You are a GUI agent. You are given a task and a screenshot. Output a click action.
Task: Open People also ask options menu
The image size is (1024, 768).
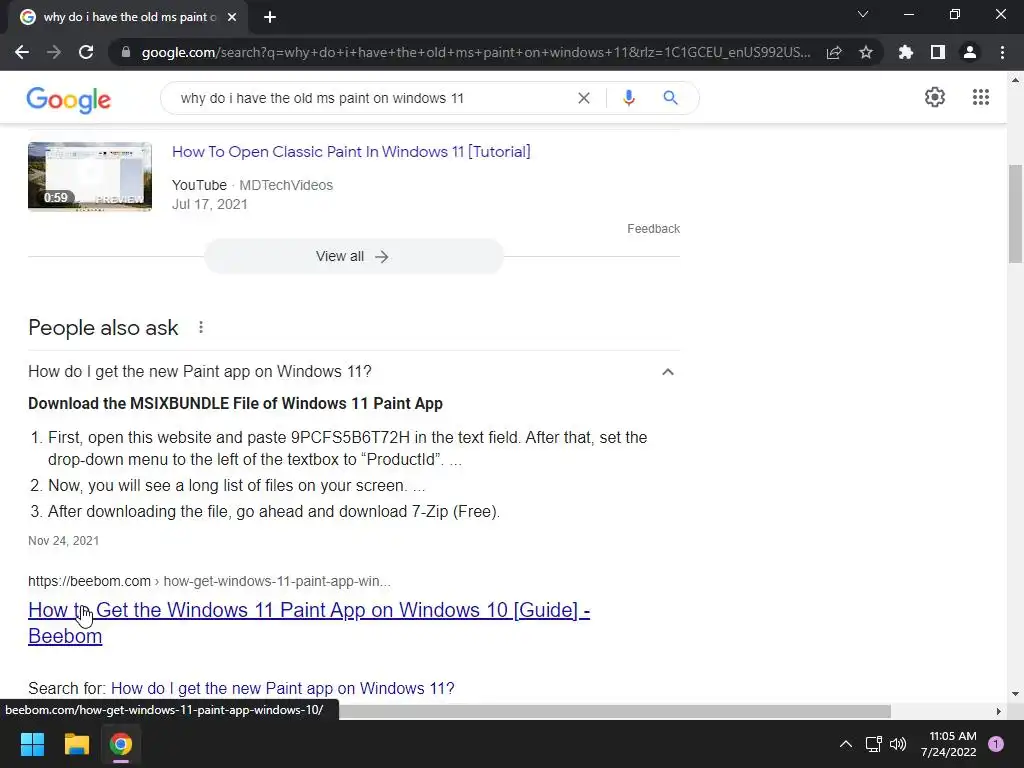tap(201, 327)
